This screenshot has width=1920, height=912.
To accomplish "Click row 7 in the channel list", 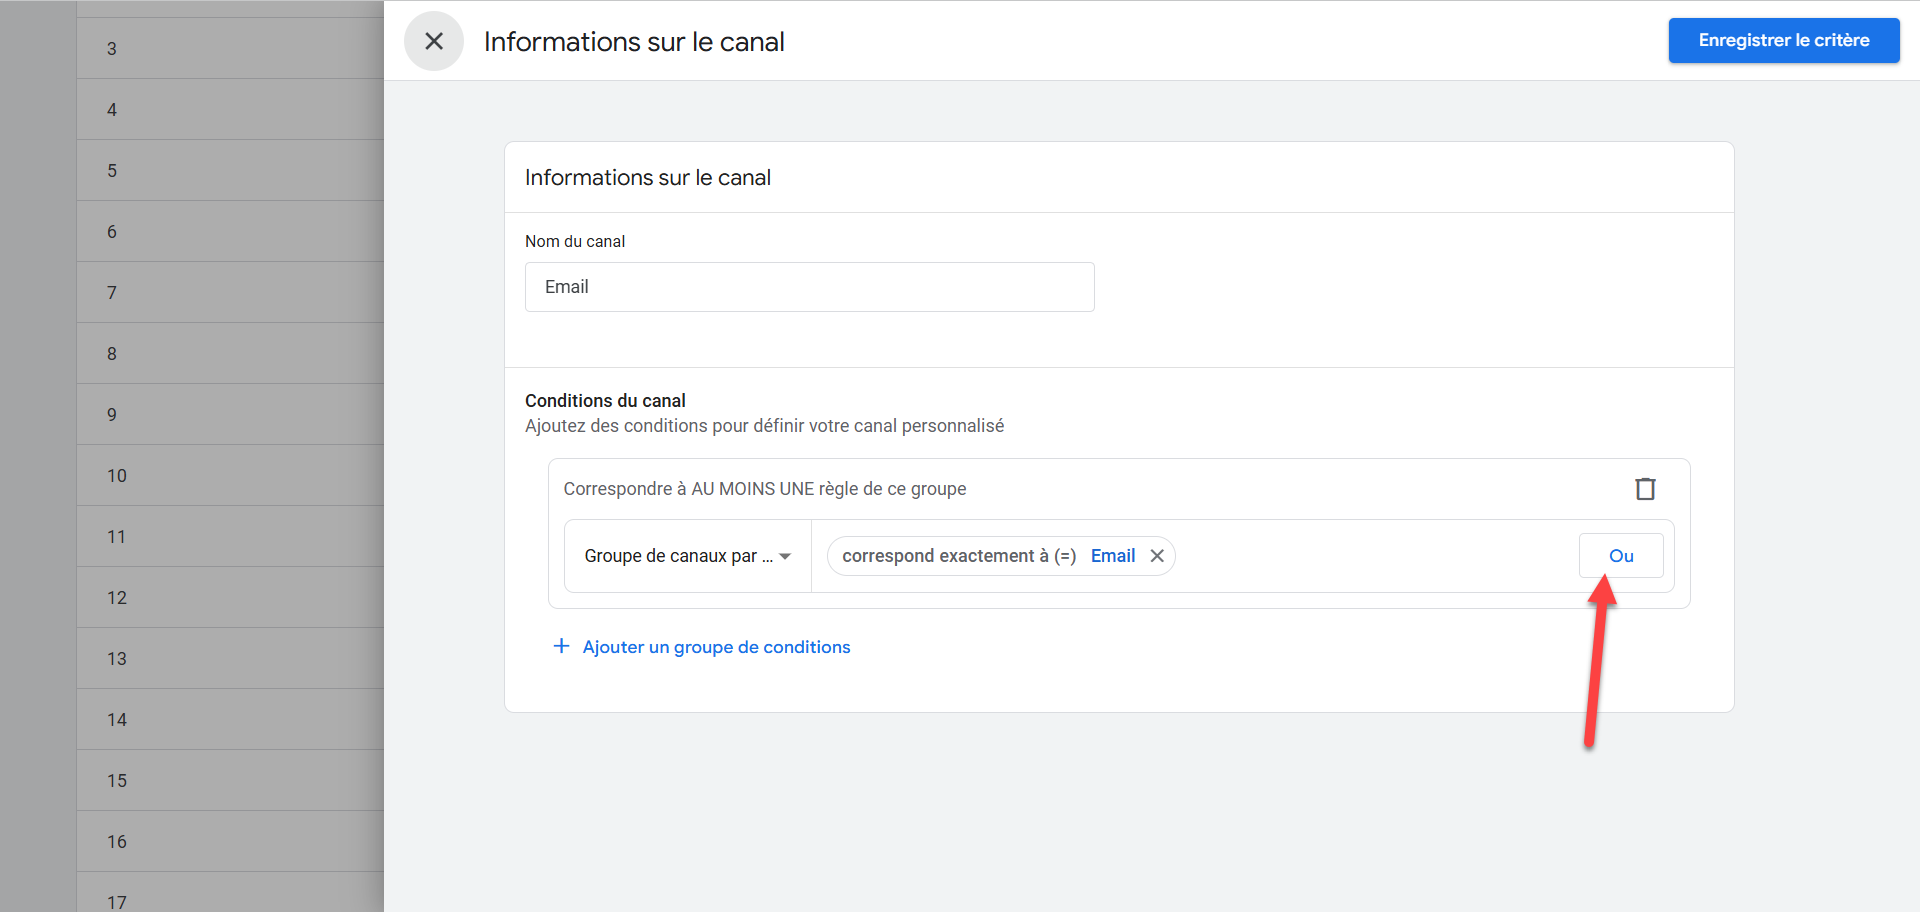I will [x=230, y=293].
